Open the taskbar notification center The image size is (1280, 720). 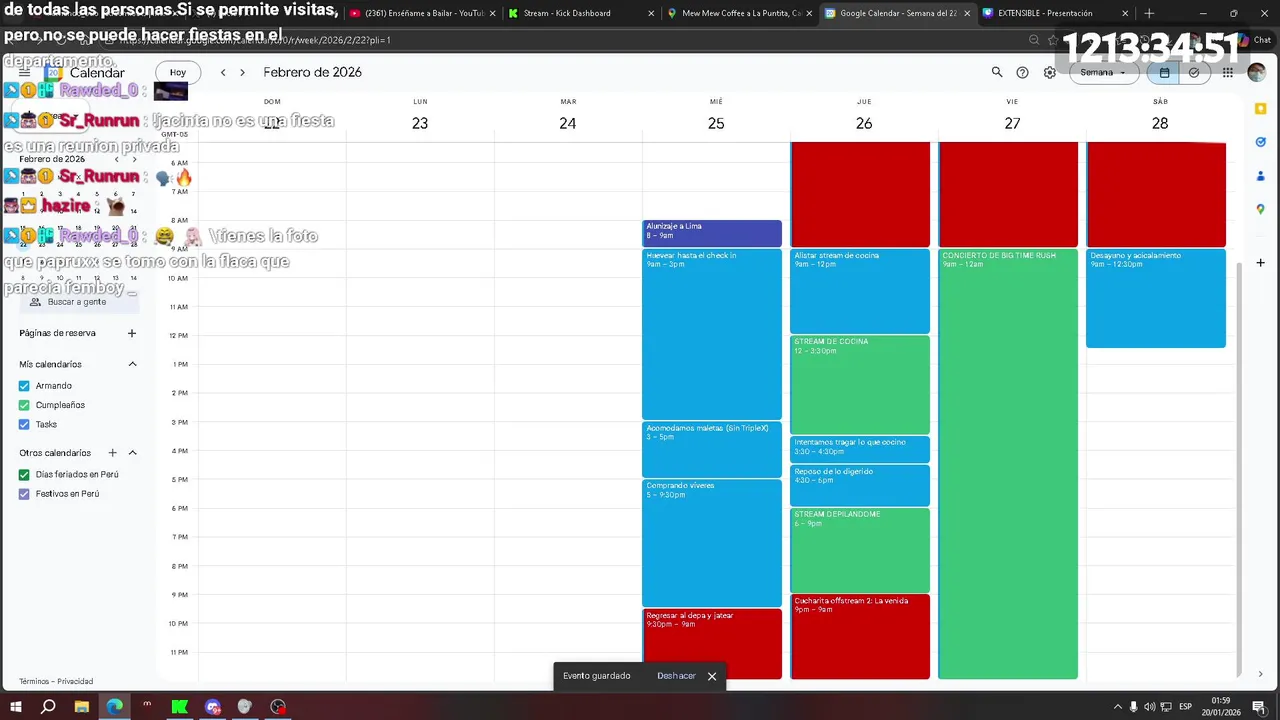[x=1260, y=707]
